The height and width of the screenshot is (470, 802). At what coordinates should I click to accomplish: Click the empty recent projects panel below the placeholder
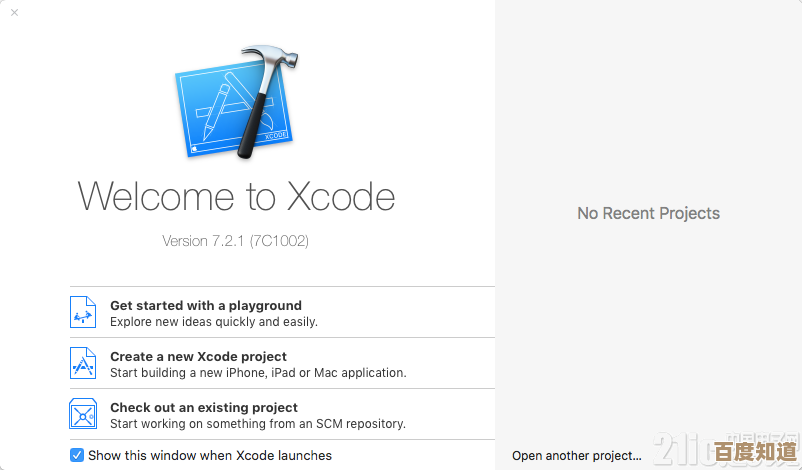648,330
